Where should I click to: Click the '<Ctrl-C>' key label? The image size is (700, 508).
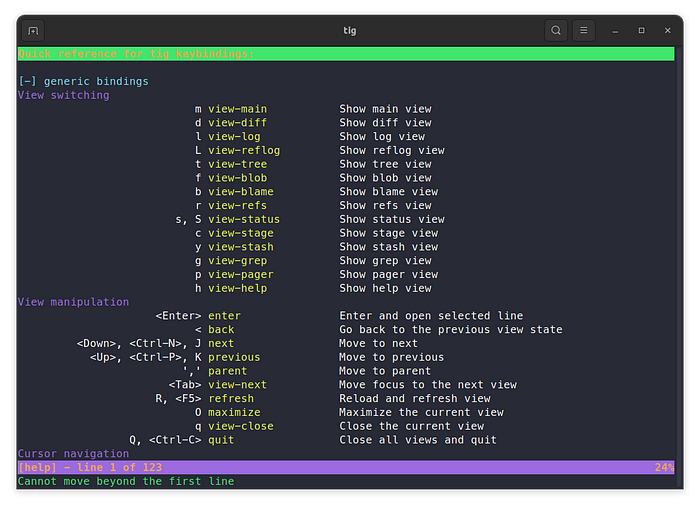click(x=175, y=440)
